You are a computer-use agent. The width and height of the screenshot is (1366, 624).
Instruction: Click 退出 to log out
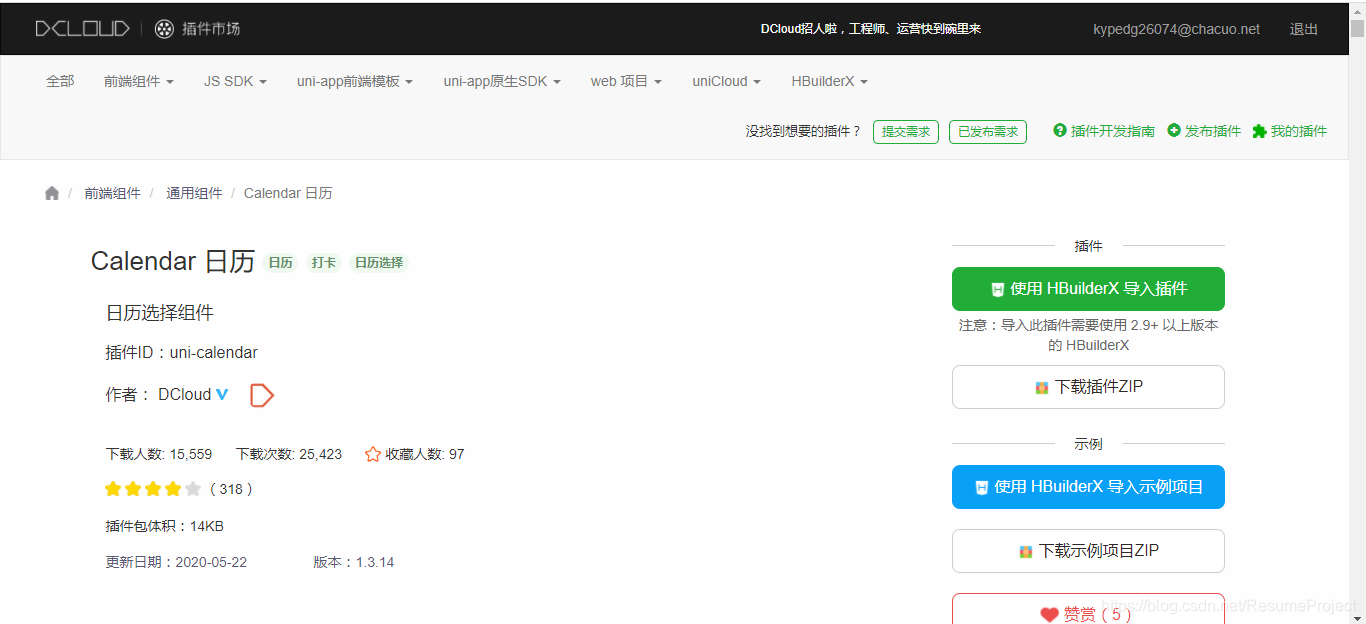tap(1304, 29)
